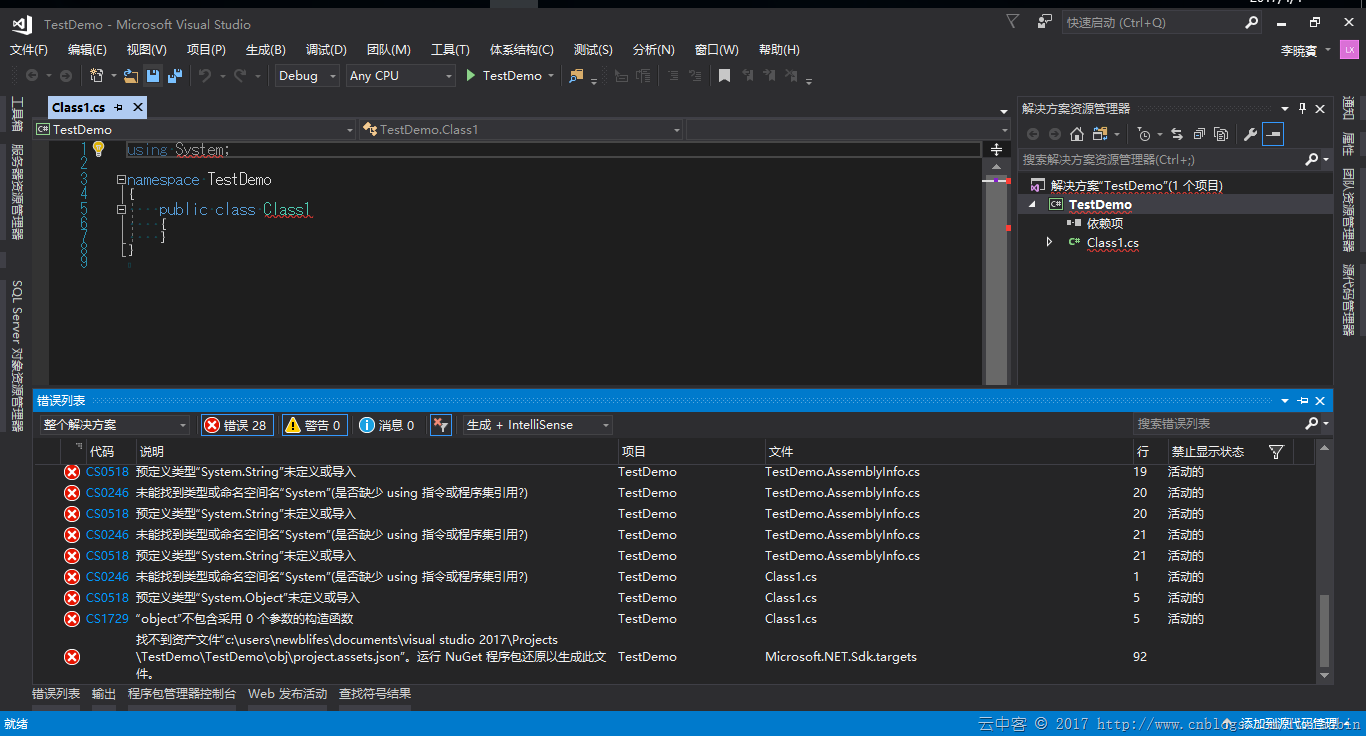Screen dimensions: 1366x736
Task: Open the Debug configuration dropdown
Action: coord(307,76)
